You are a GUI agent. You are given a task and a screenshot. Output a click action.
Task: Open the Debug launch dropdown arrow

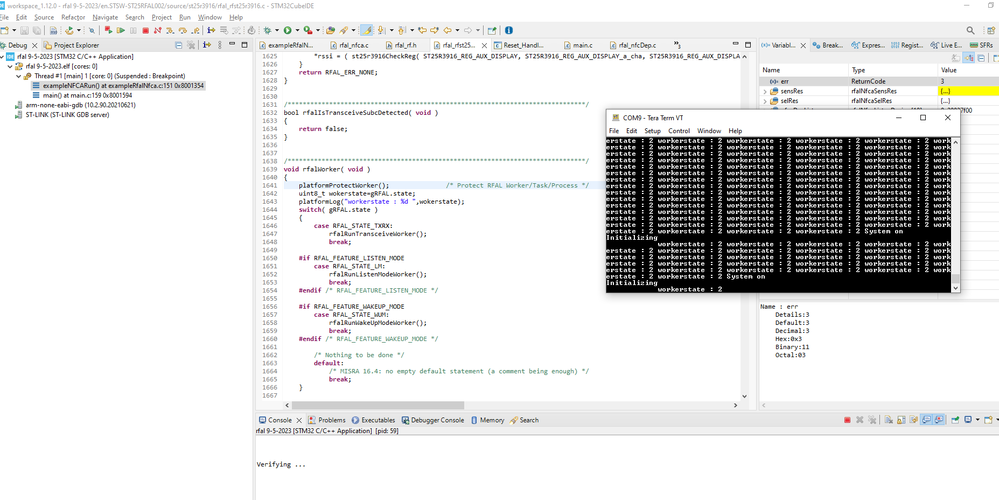(277, 30)
